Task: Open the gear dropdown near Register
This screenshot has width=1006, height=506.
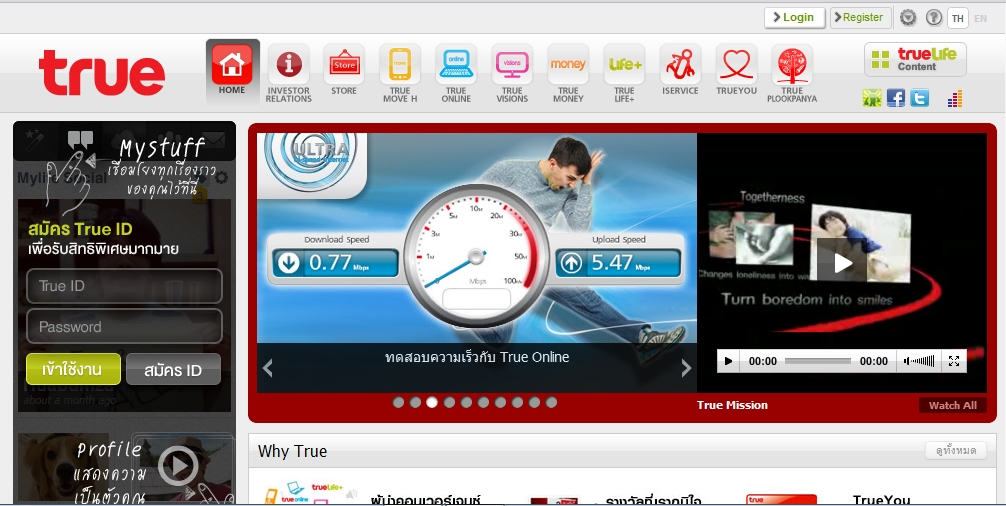Action: (908, 18)
